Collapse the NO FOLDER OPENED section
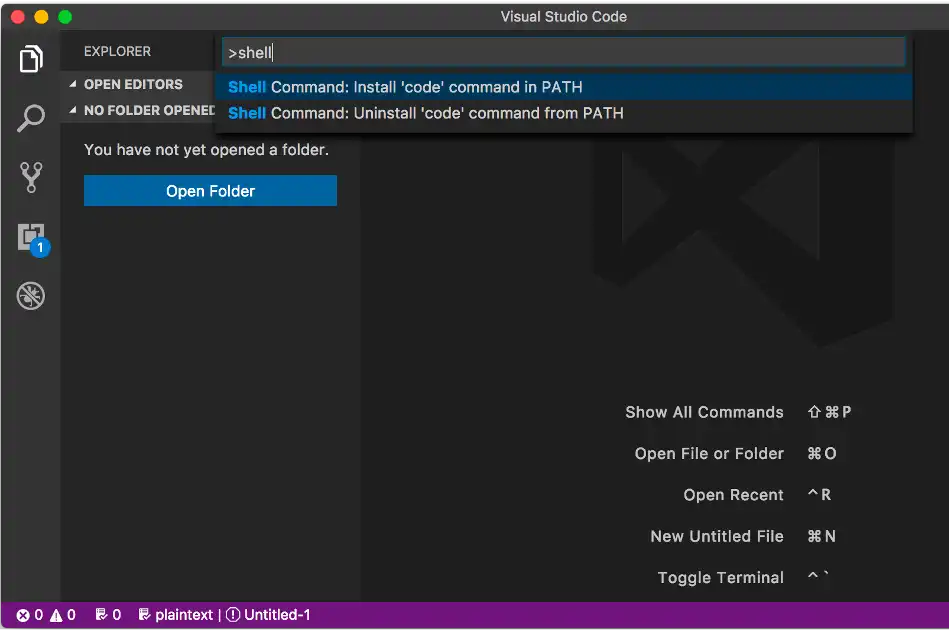 click(142, 110)
